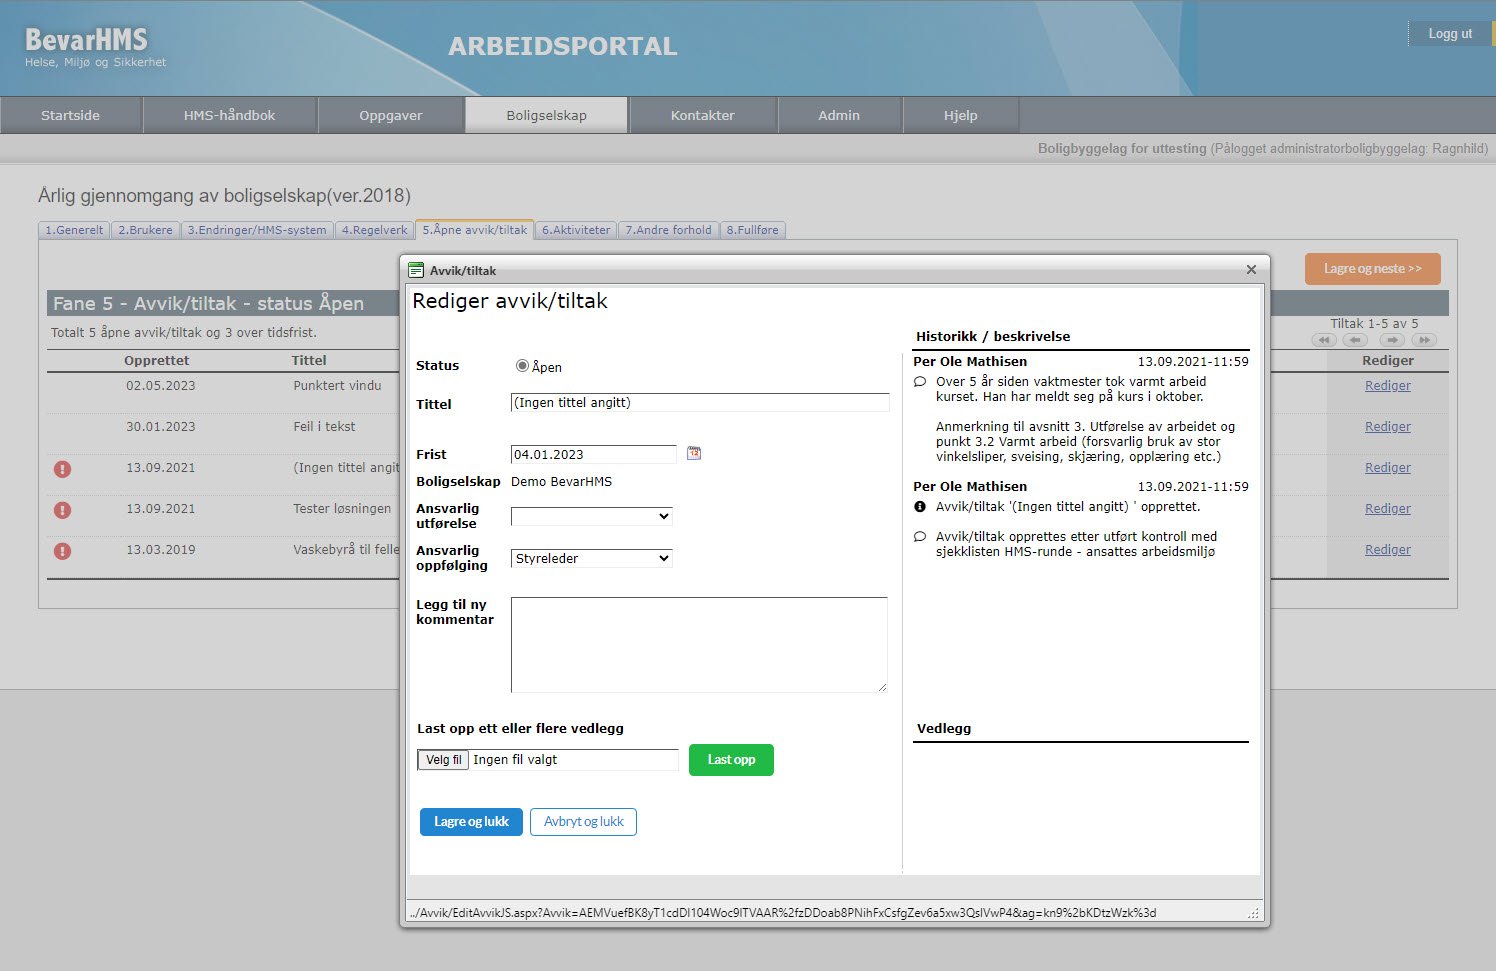Click Rediger link for Punktert vindu row
The height and width of the screenshot is (971, 1496).
pyautogui.click(x=1387, y=386)
